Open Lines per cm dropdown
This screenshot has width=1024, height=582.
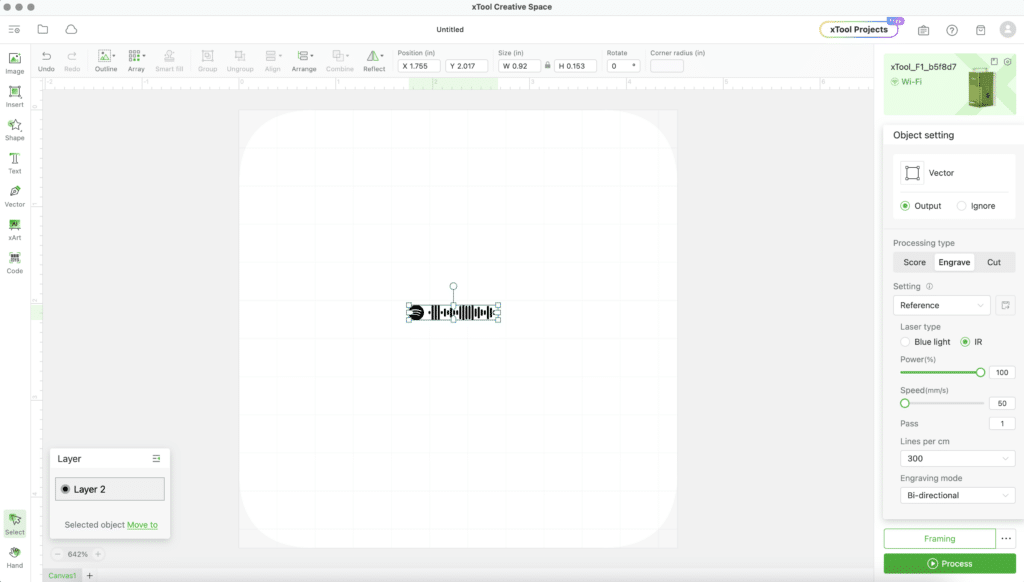pyautogui.click(x=957, y=459)
